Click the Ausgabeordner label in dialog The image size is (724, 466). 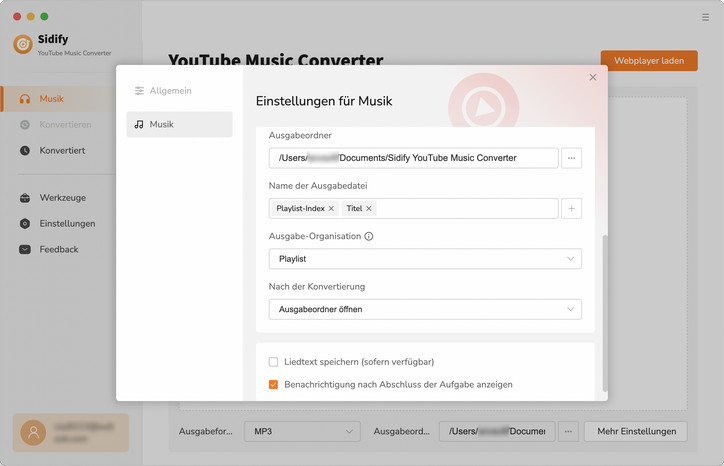pos(300,135)
